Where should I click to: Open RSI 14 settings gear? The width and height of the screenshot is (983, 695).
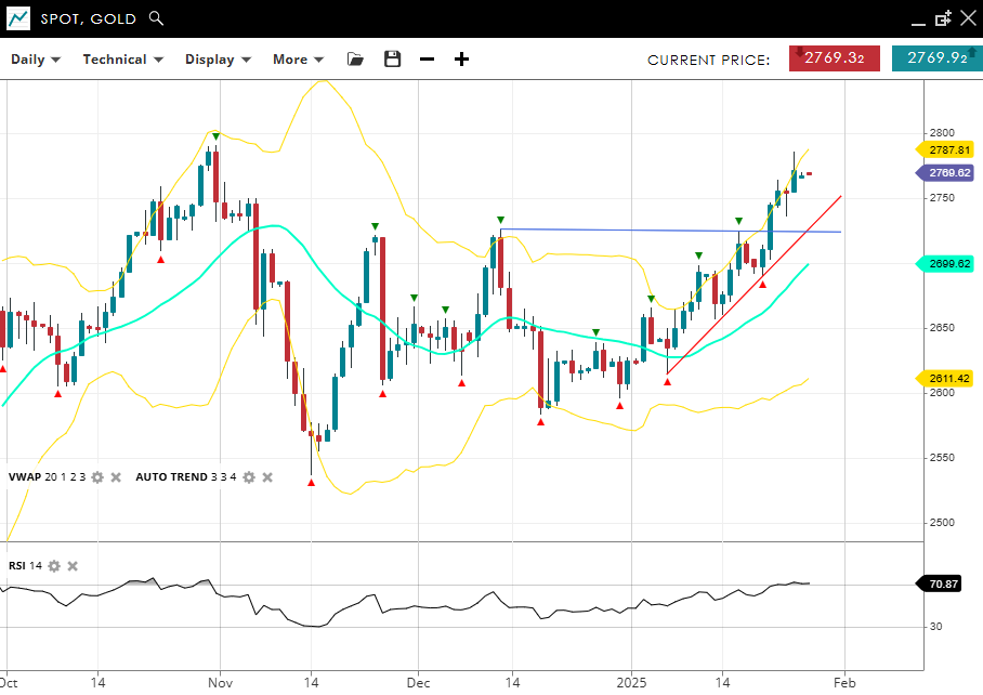(54, 566)
